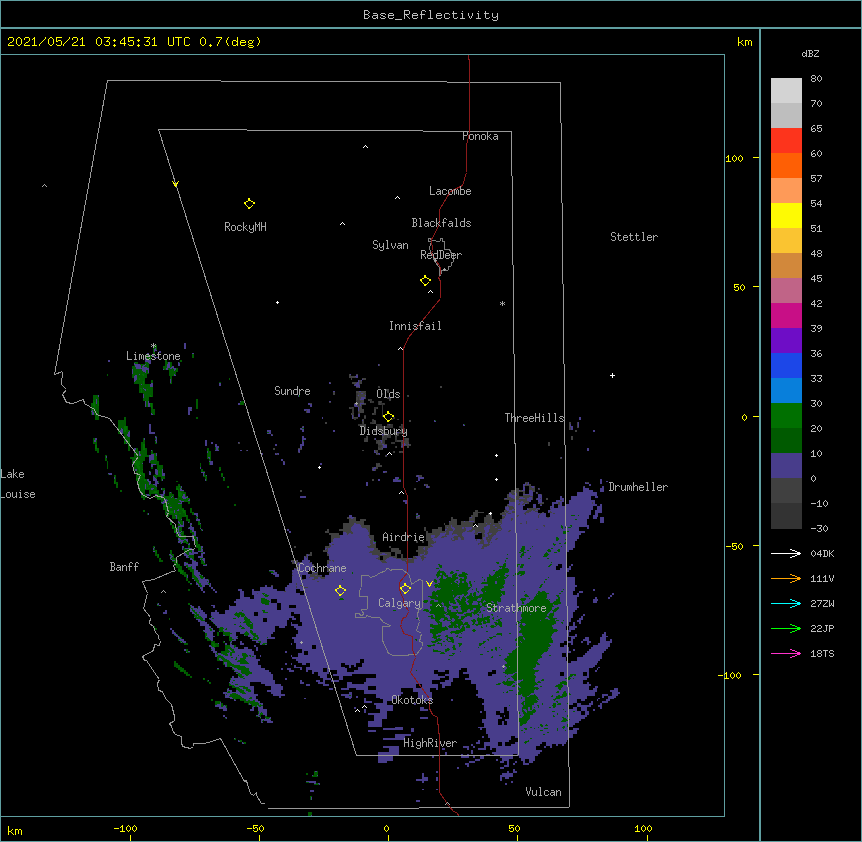The width and height of the screenshot is (862, 842).
Task: Select the magenta 42 dBZ color swatch
Action: click(786, 315)
